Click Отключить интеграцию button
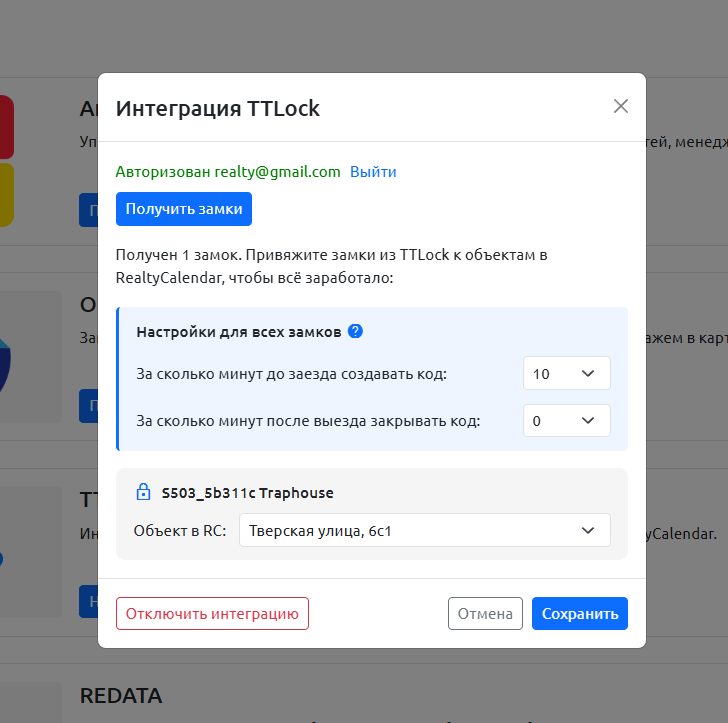Image resolution: width=728 pixels, height=723 pixels. click(212, 613)
